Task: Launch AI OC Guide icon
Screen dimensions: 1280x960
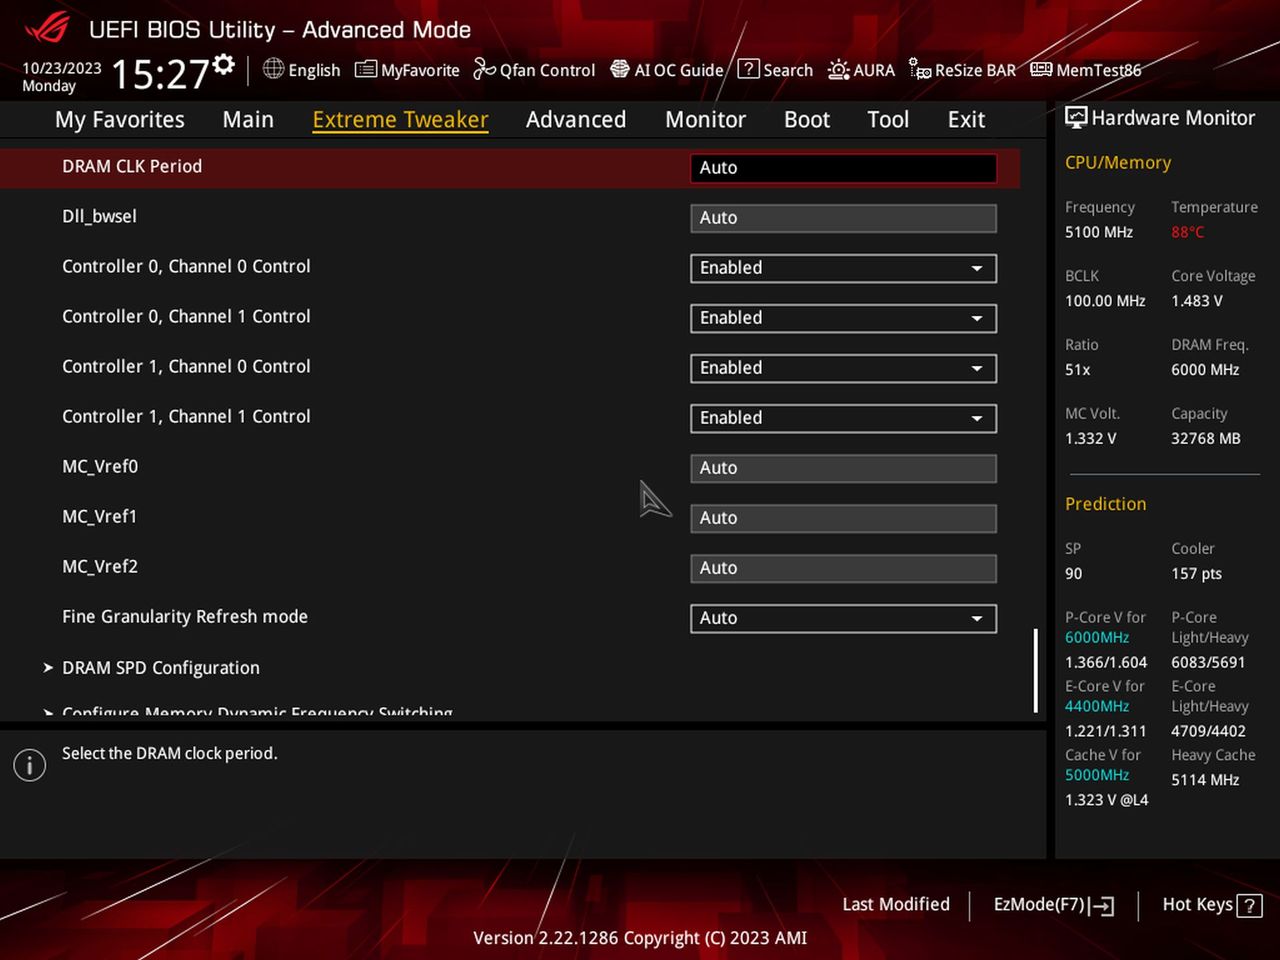Action: click(x=620, y=69)
